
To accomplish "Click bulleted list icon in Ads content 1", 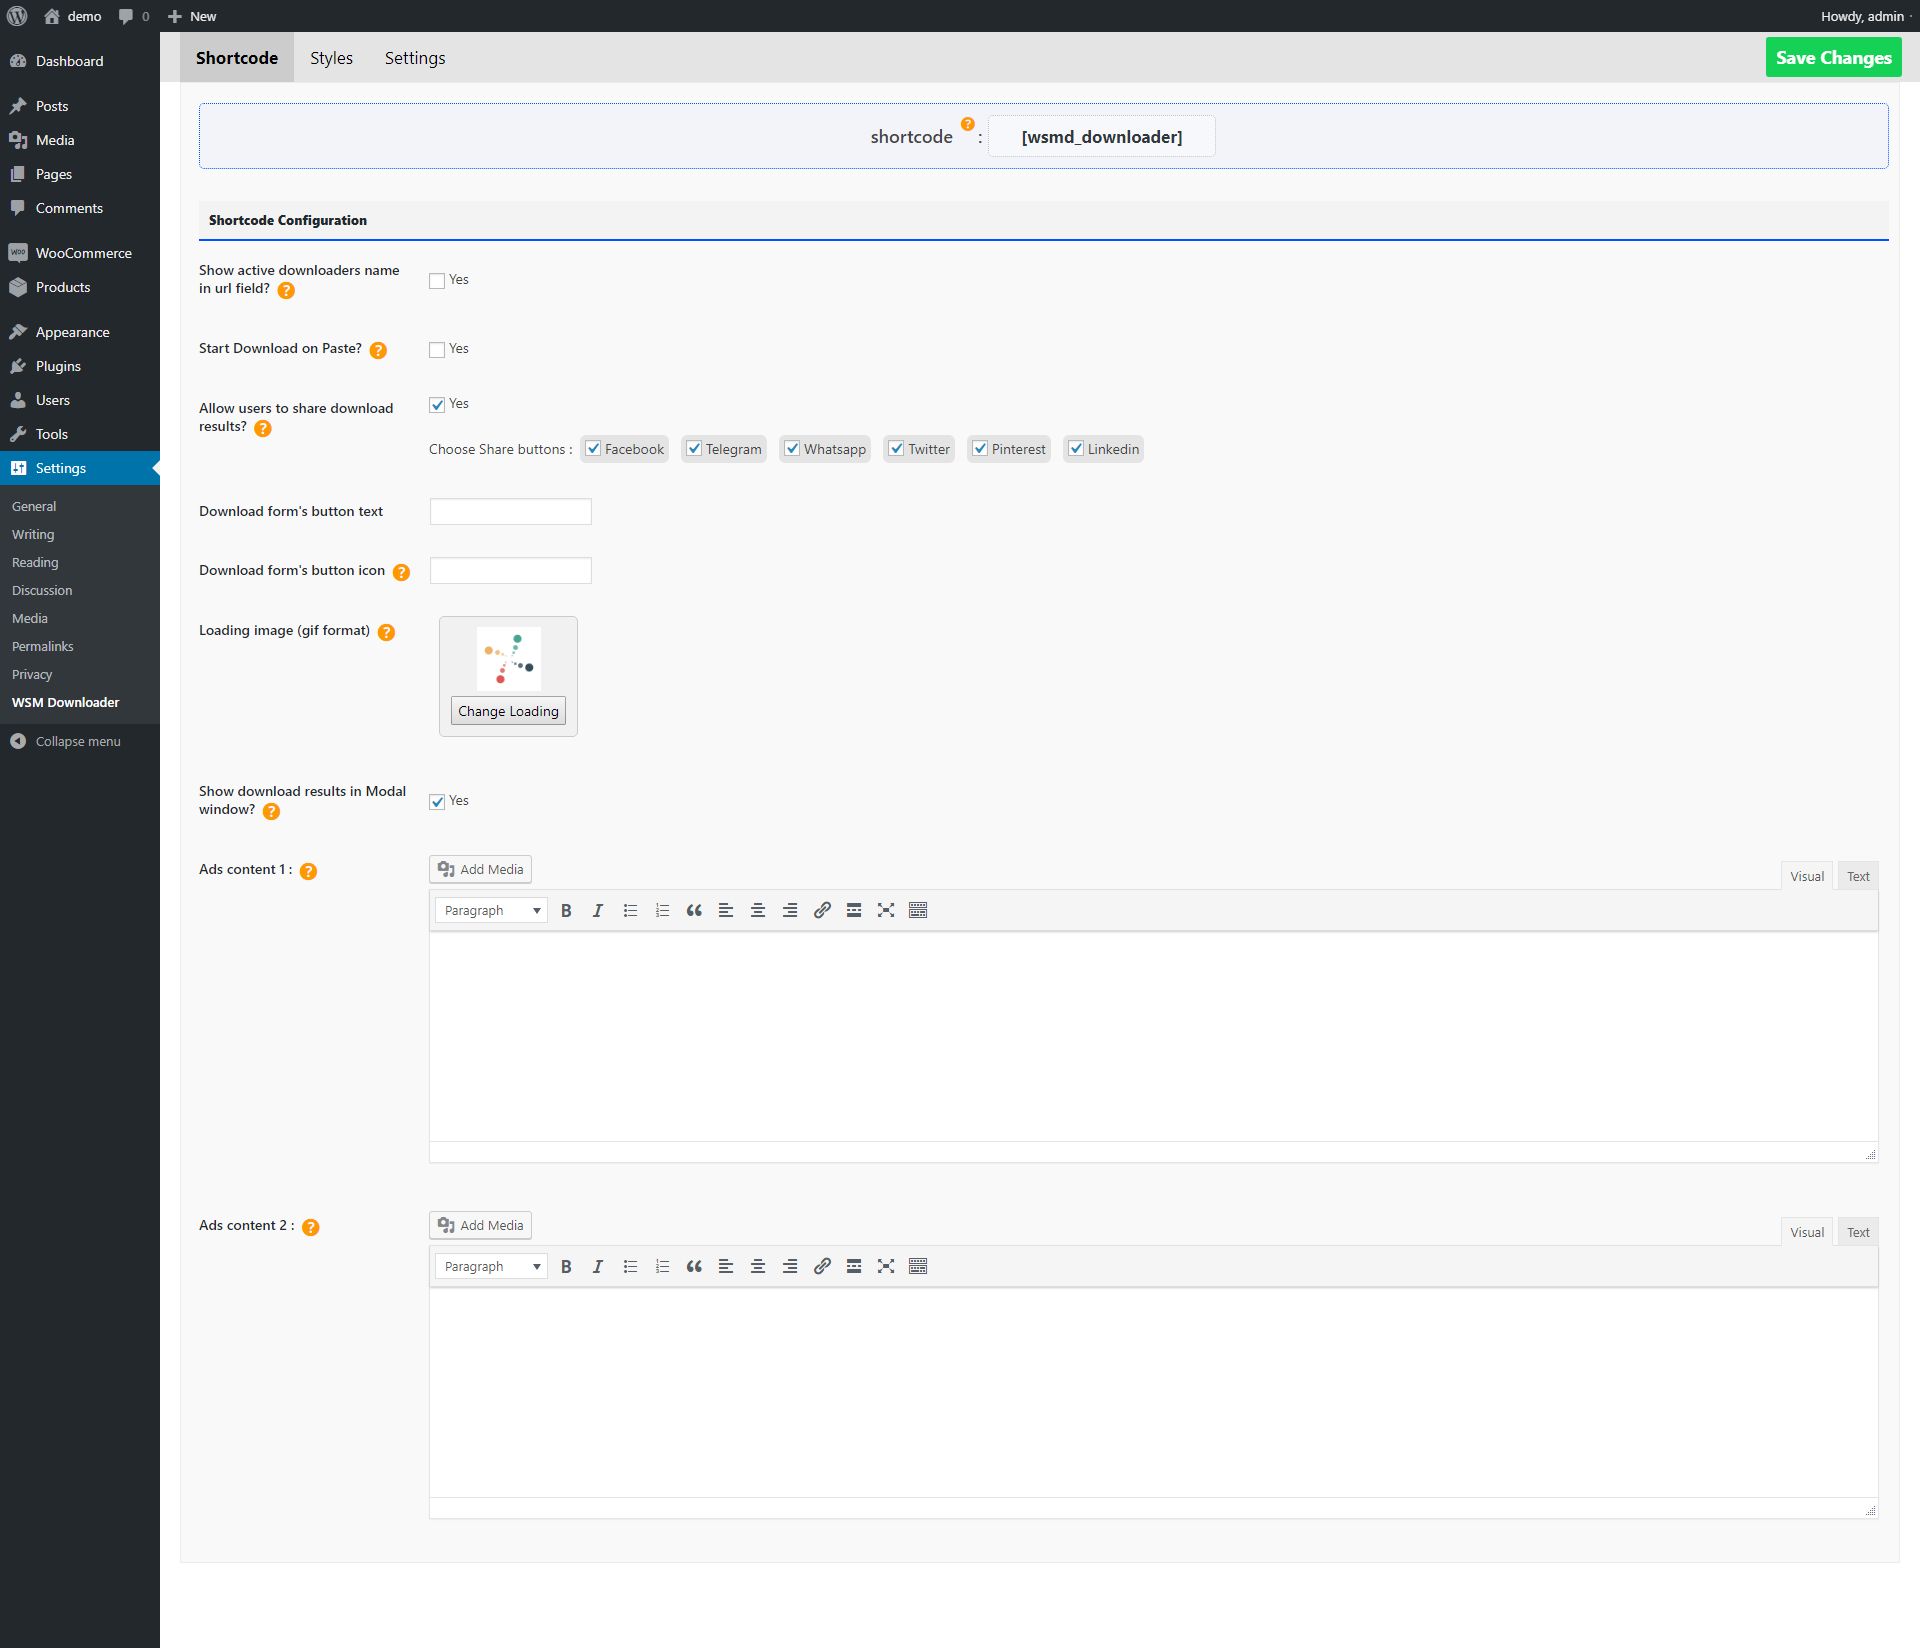I will (x=630, y=910).
